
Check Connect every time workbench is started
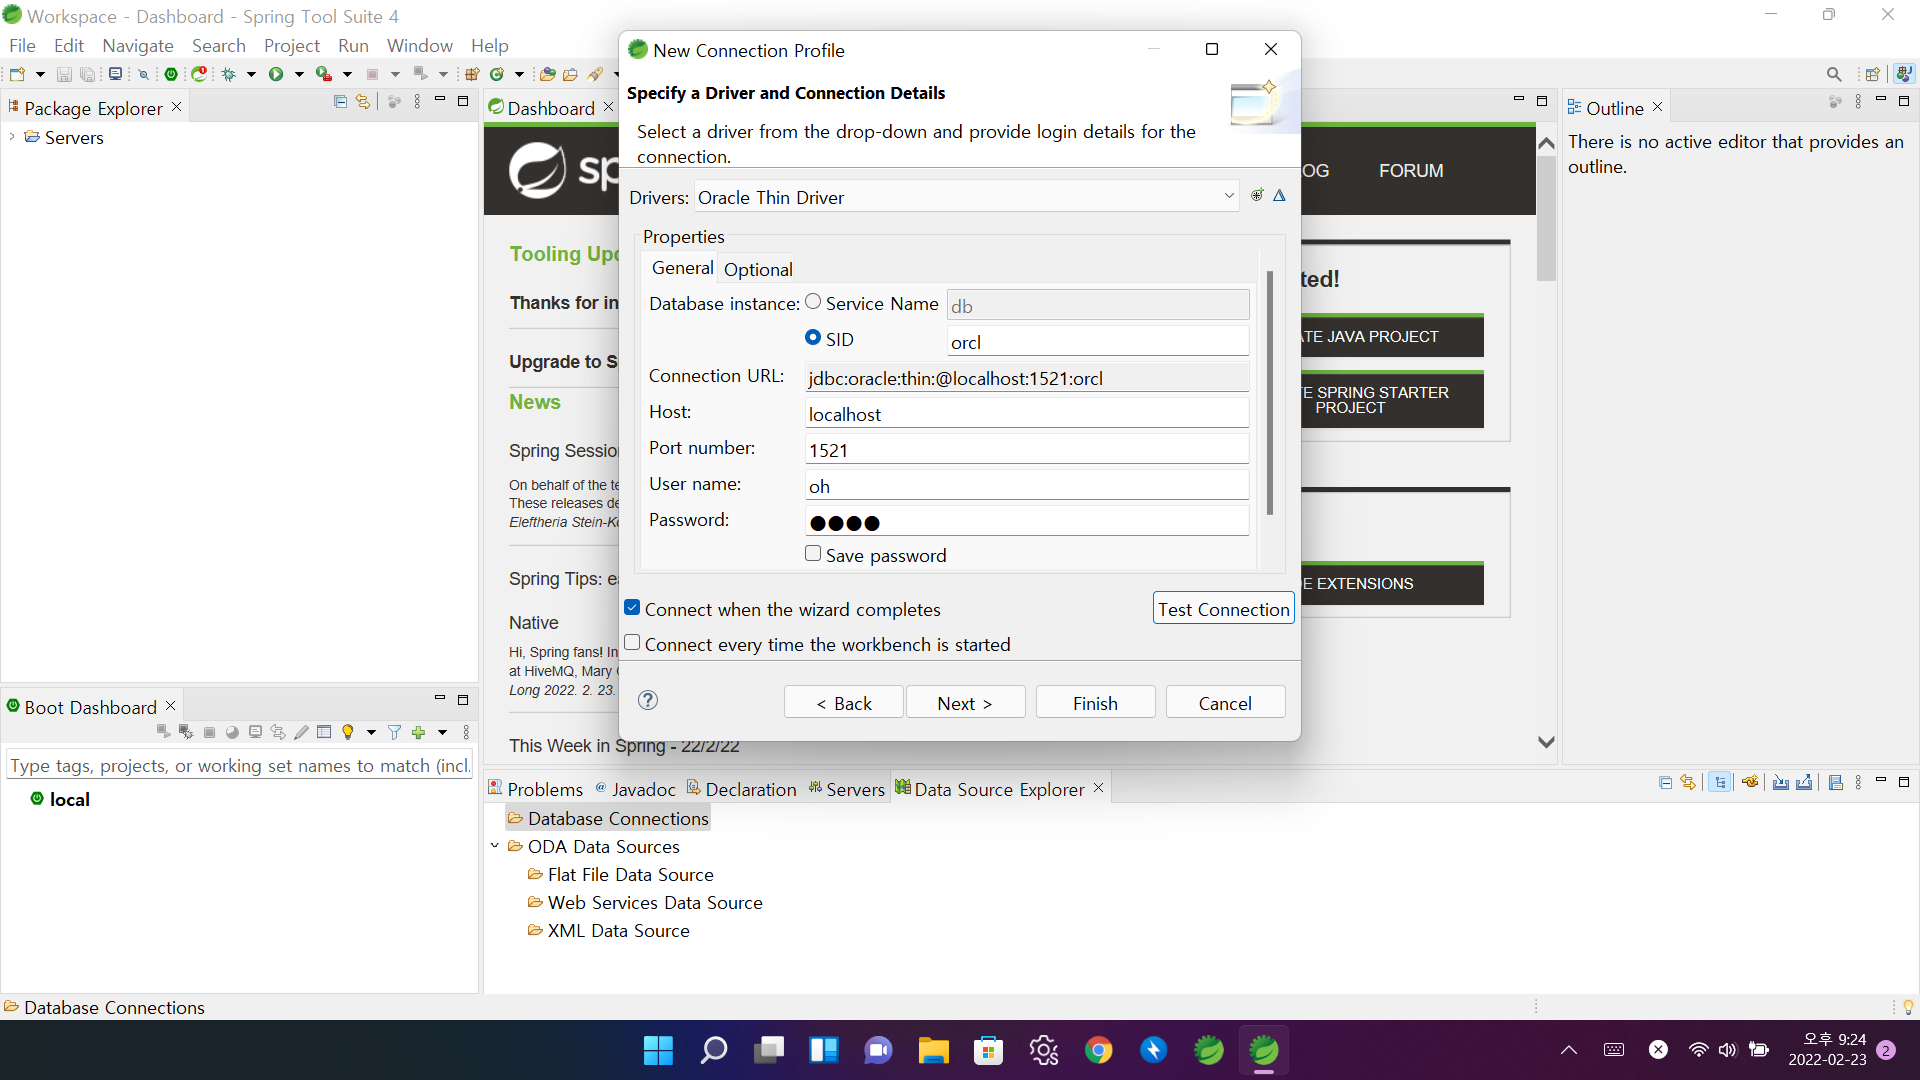(x=632, y=643)
